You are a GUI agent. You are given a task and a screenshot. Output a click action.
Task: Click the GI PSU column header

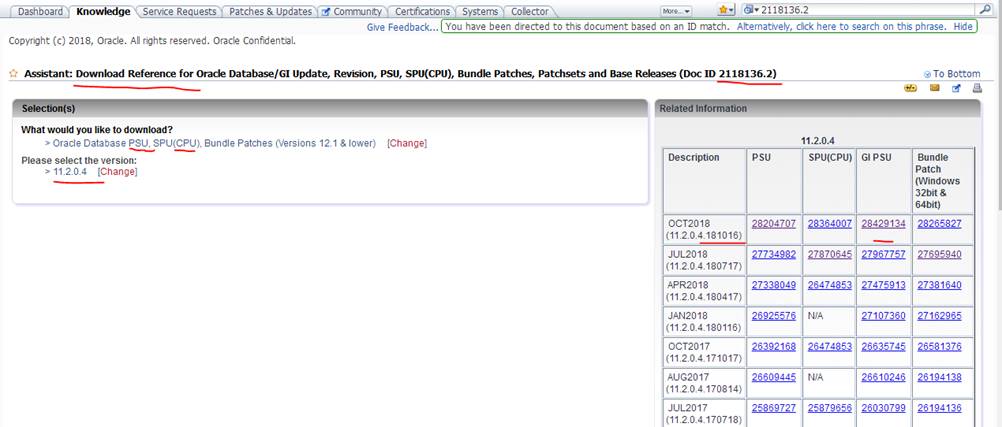(883, 181)
